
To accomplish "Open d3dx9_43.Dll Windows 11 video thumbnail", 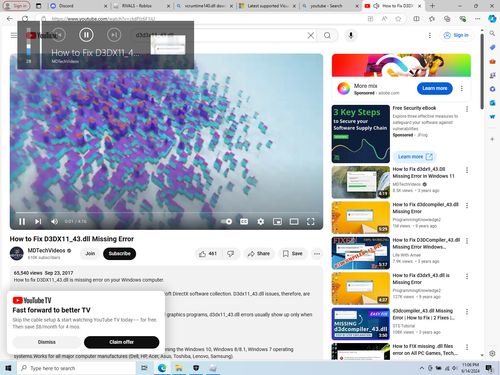I will [x=361, y=182].
